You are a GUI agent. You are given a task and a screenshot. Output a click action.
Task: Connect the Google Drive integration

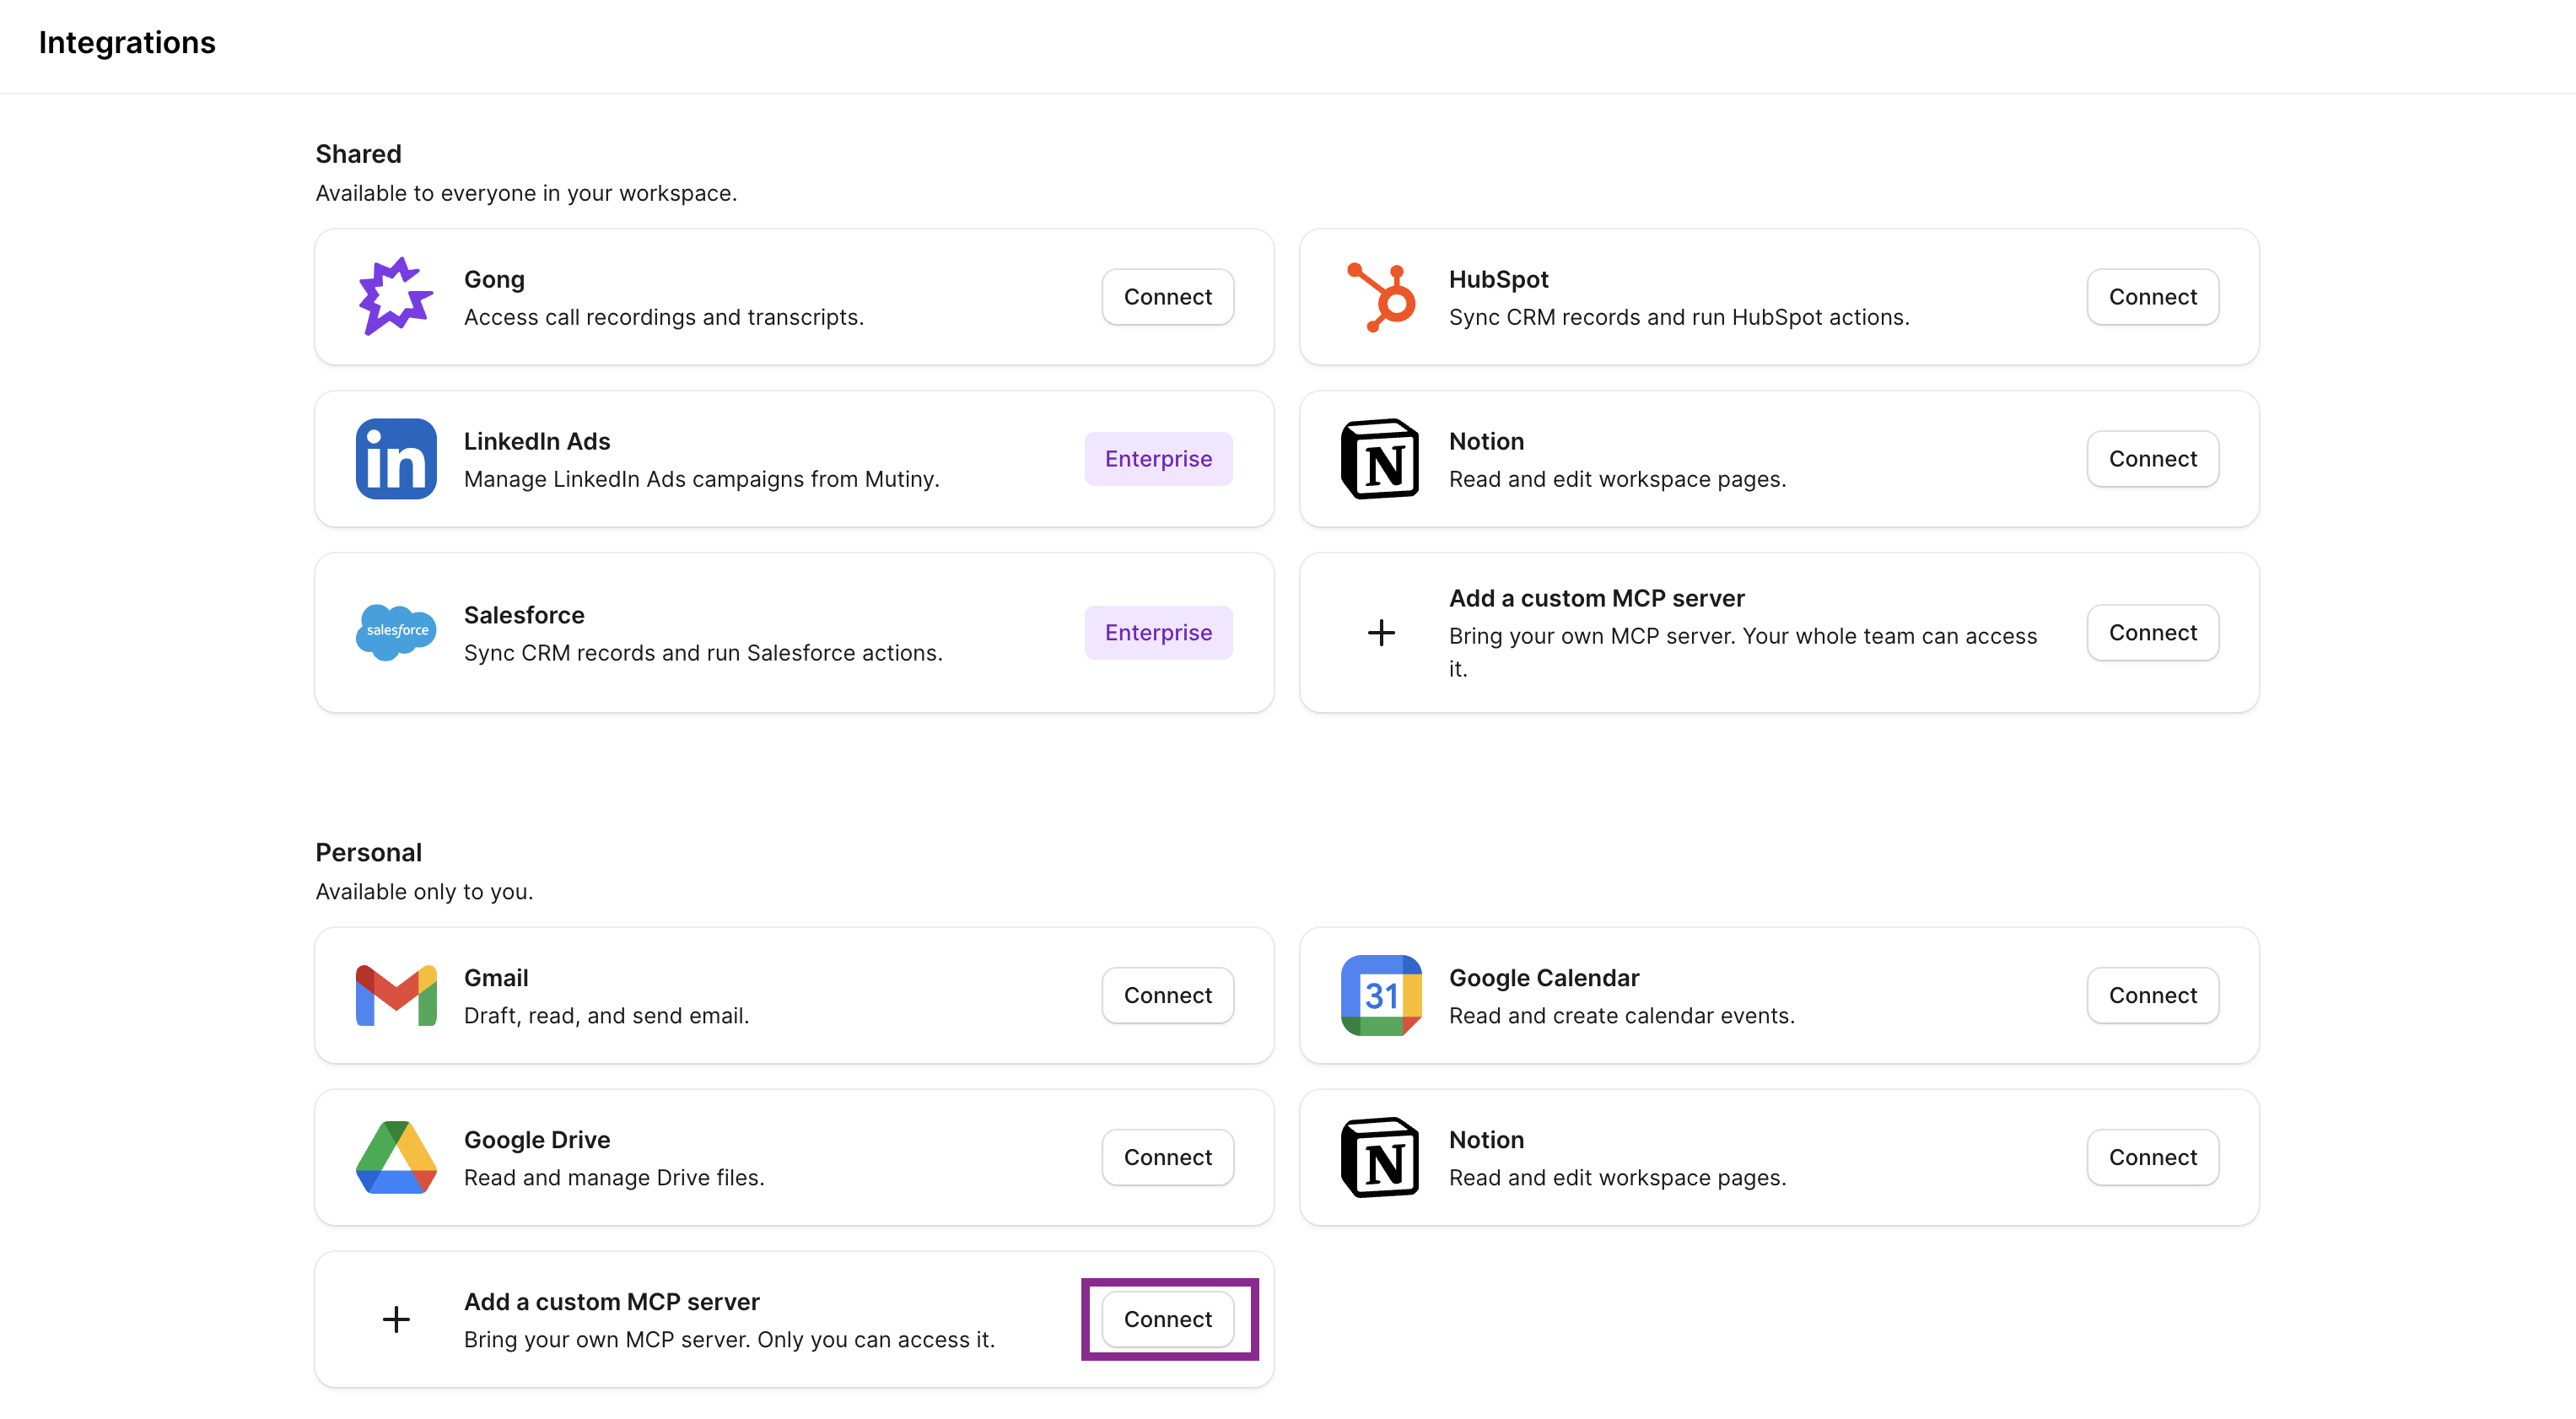(1167, 1157)
